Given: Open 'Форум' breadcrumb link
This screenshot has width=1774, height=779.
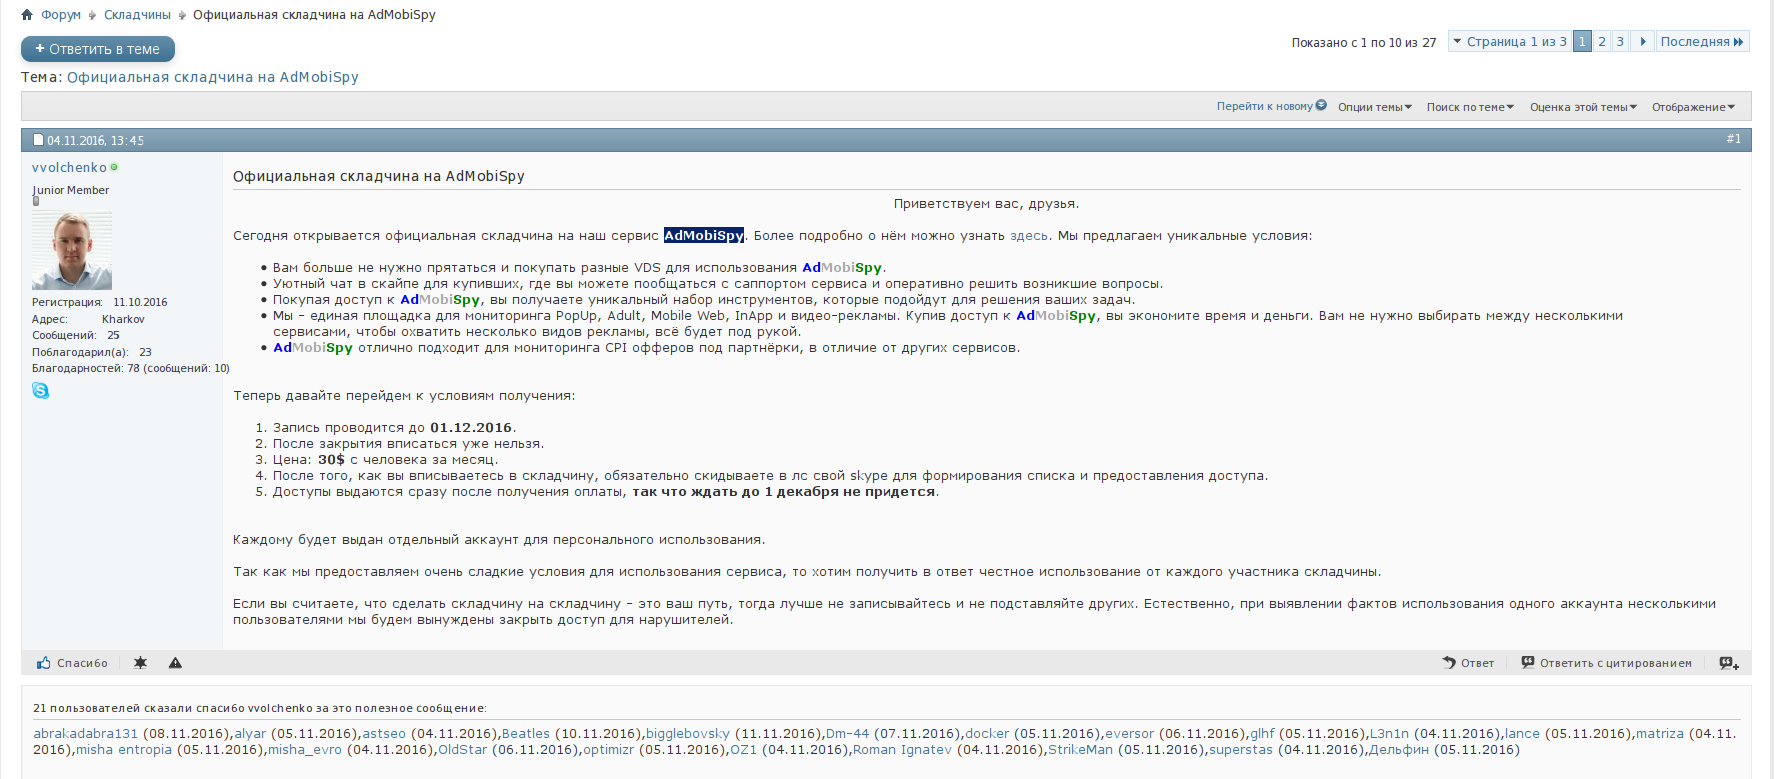Looking at the screenshot, I should tap(61, 15).
